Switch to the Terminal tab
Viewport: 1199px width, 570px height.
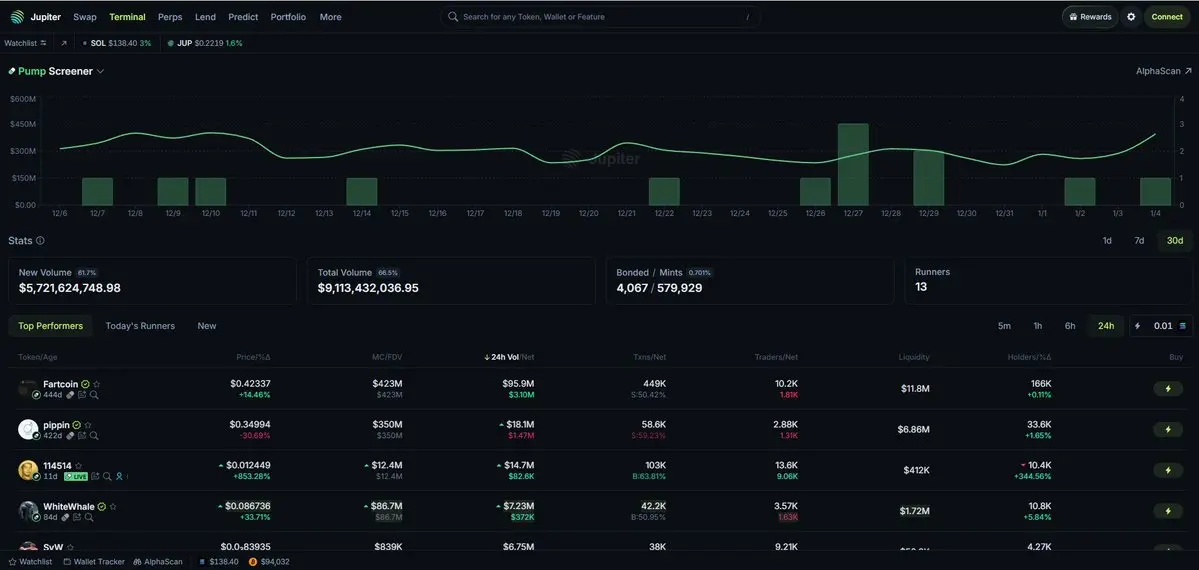point(127,17)
